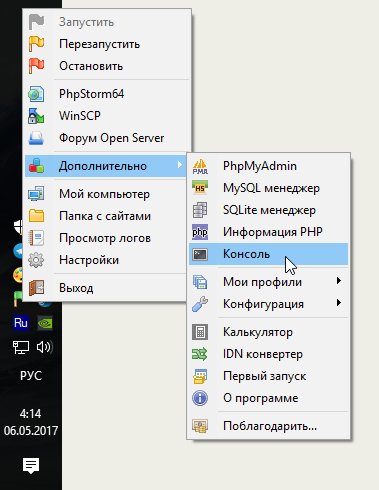Click the SQLite менеджер database icon
Image resolution: width=379 pixels, height=490 pixels.
point(200,210)
